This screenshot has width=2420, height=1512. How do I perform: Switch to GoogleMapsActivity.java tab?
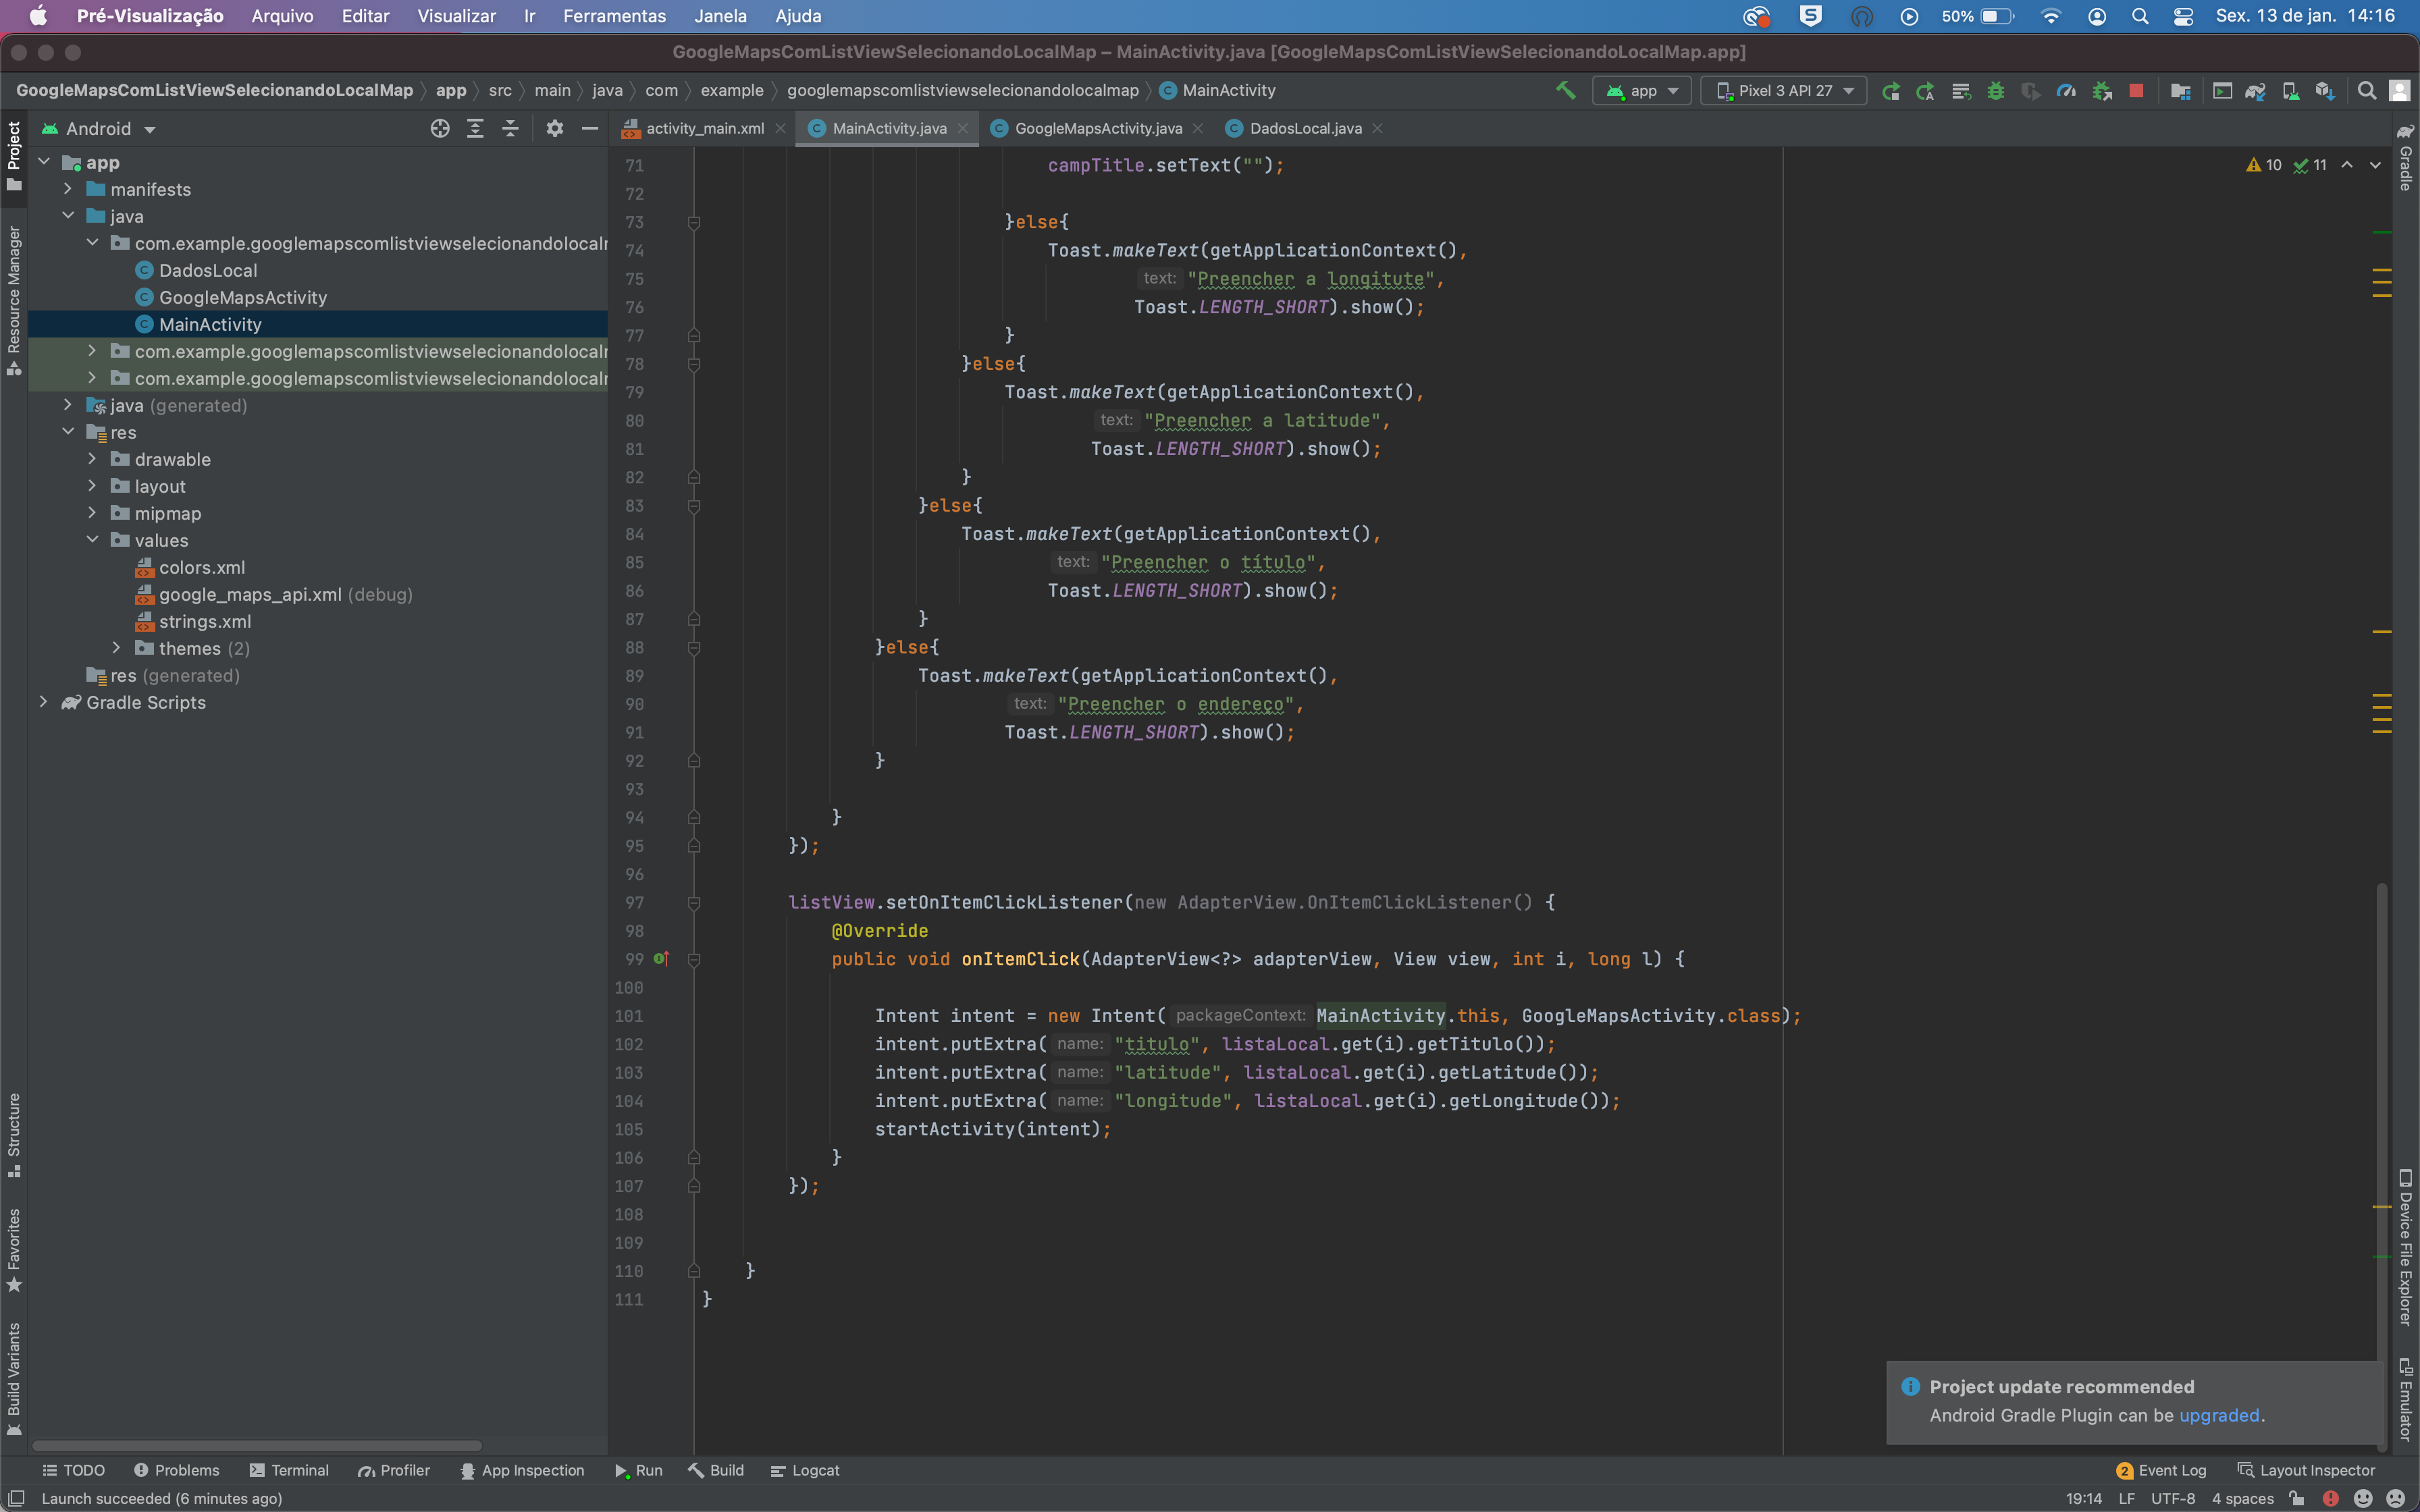point(1097,128)
